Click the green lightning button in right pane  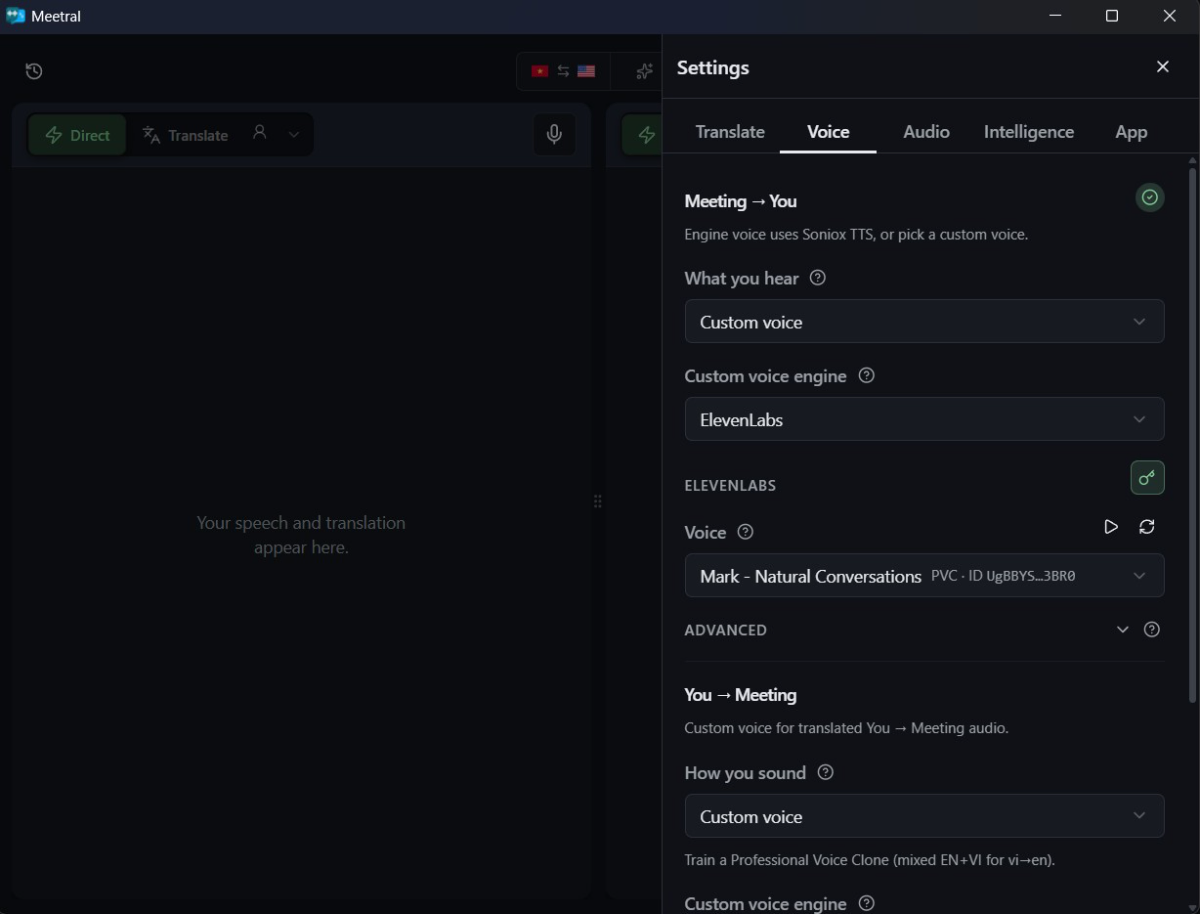642,135
